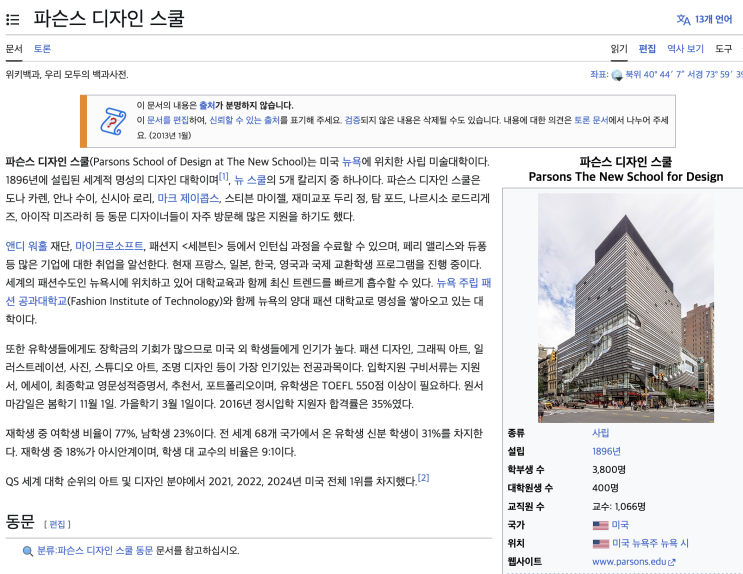Screen dimensions: 743x574
Task: Open the 토론 문서 link in the notice
Action: (591, 120)
